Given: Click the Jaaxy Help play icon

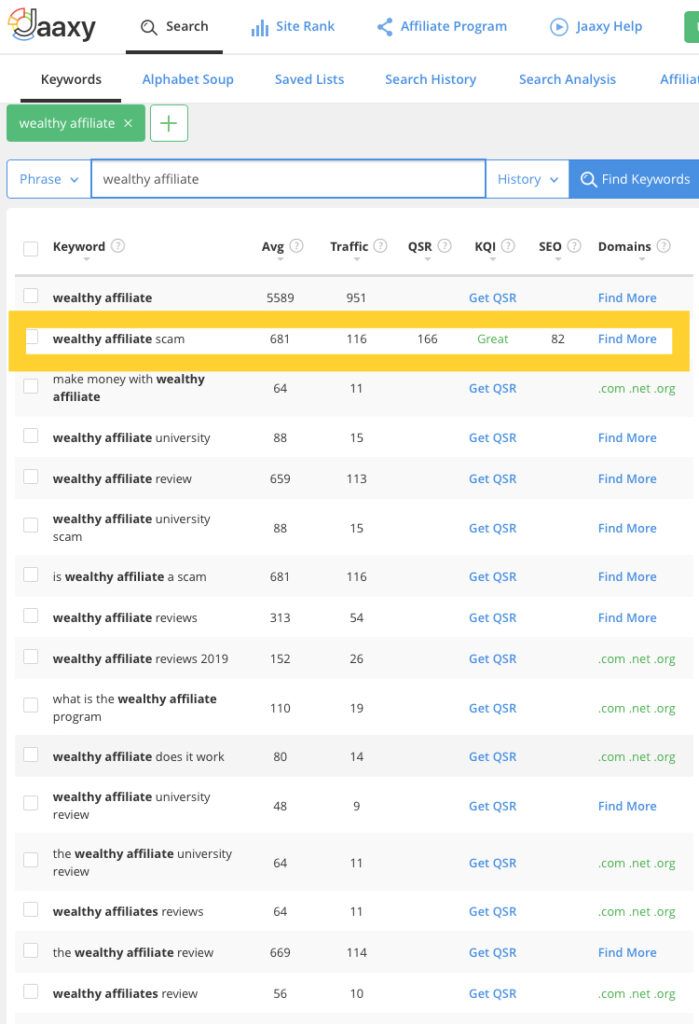Looking at the screenshot, I should (x=559, y=27).
